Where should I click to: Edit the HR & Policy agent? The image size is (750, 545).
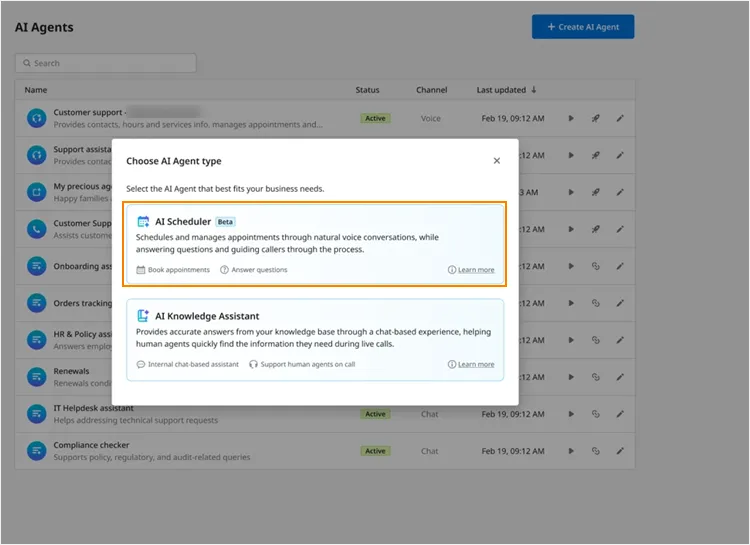[x=620, y=340]
